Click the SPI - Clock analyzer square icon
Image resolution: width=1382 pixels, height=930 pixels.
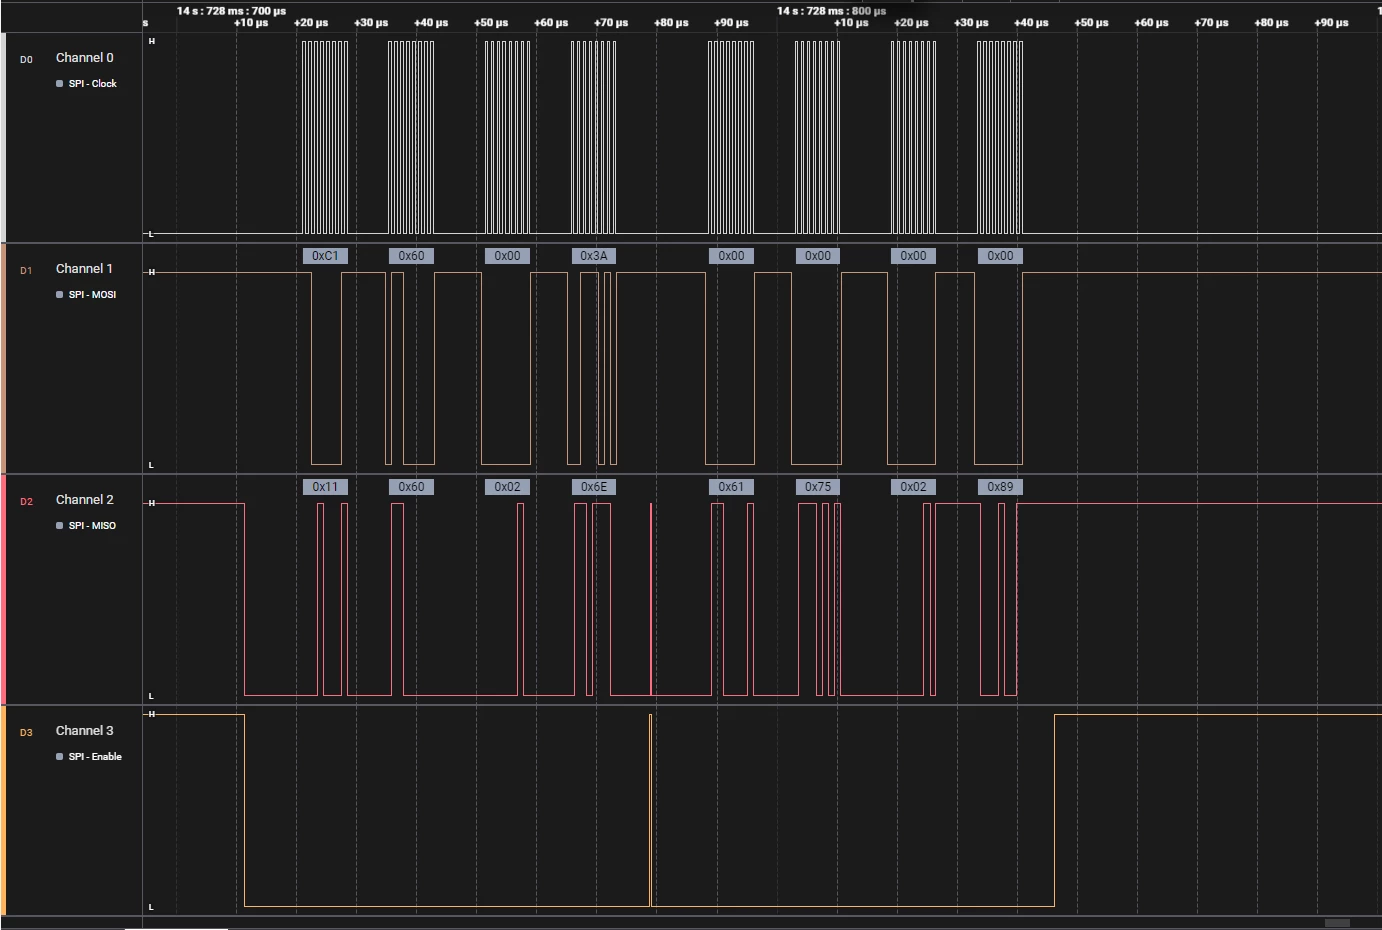click(x=59, y=84)
